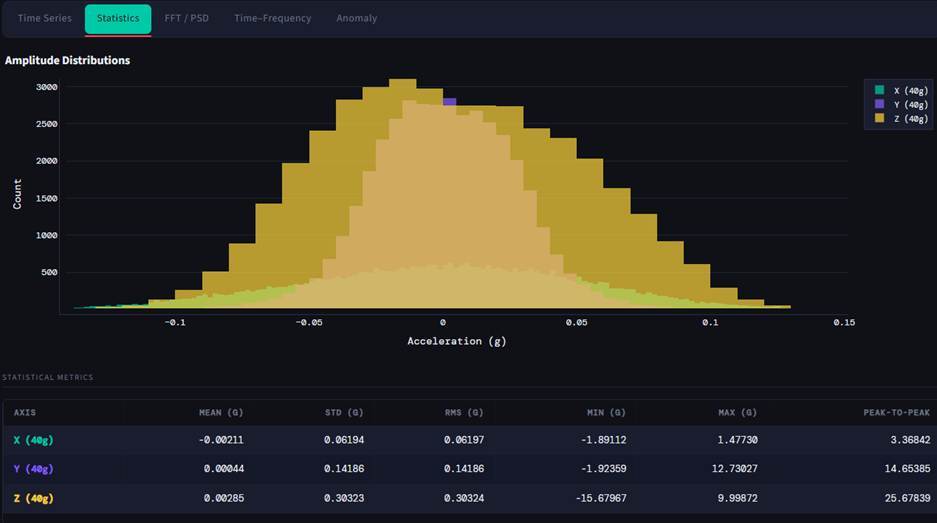Click STD value 0.30323
This screenshot has height=523, width=937.
344,498
